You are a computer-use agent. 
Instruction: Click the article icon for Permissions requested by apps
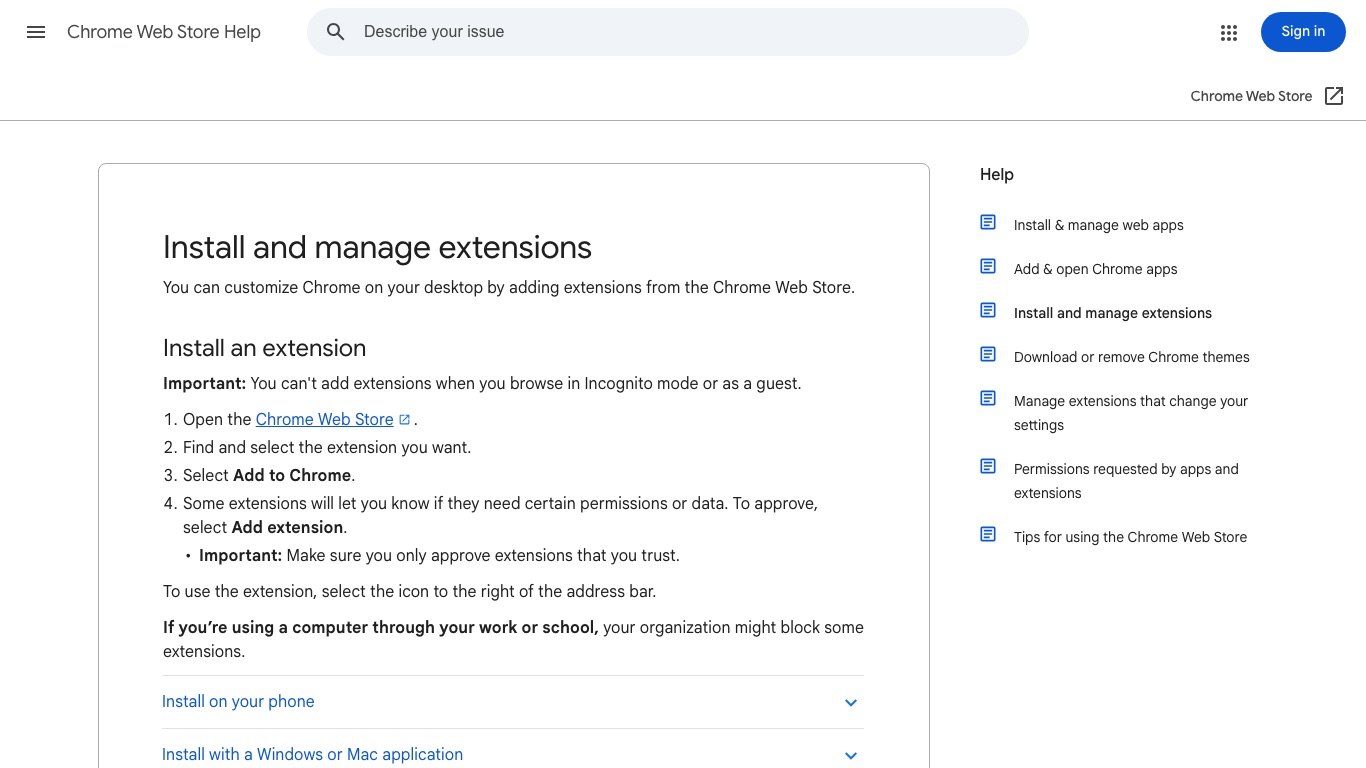tap(988, 466)
